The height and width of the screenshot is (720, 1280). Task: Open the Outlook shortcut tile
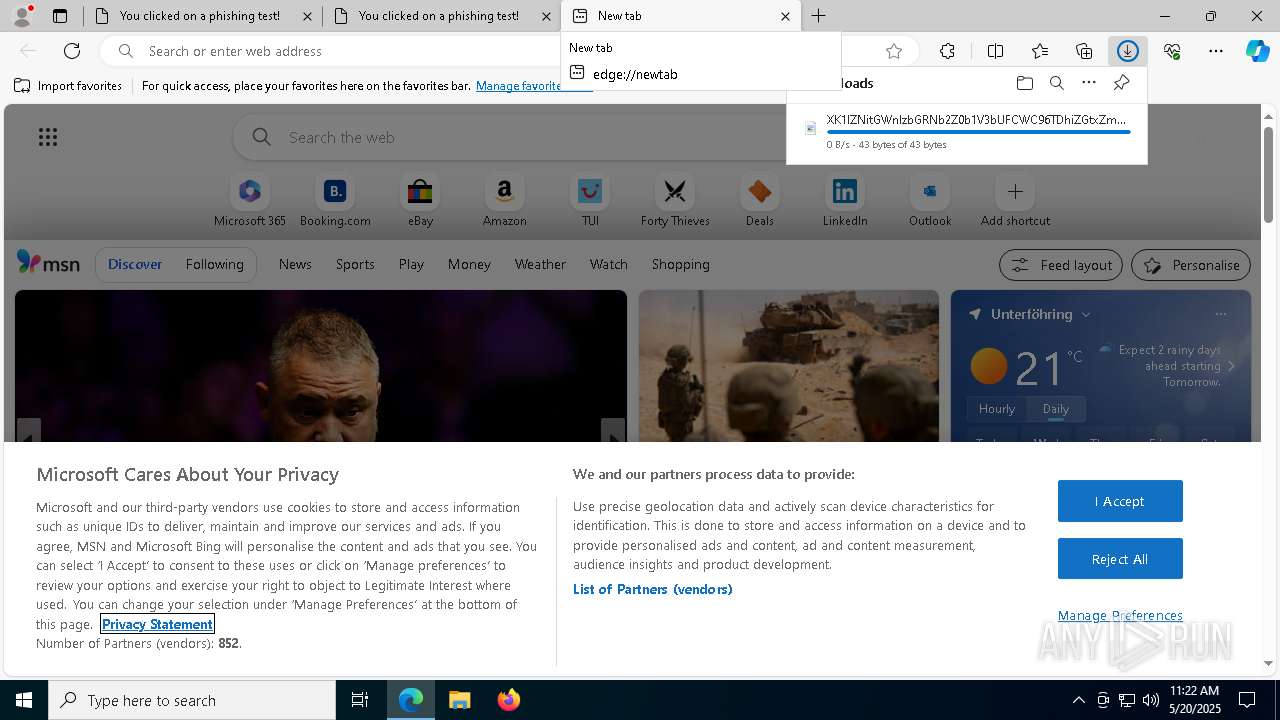coord(930,200)
